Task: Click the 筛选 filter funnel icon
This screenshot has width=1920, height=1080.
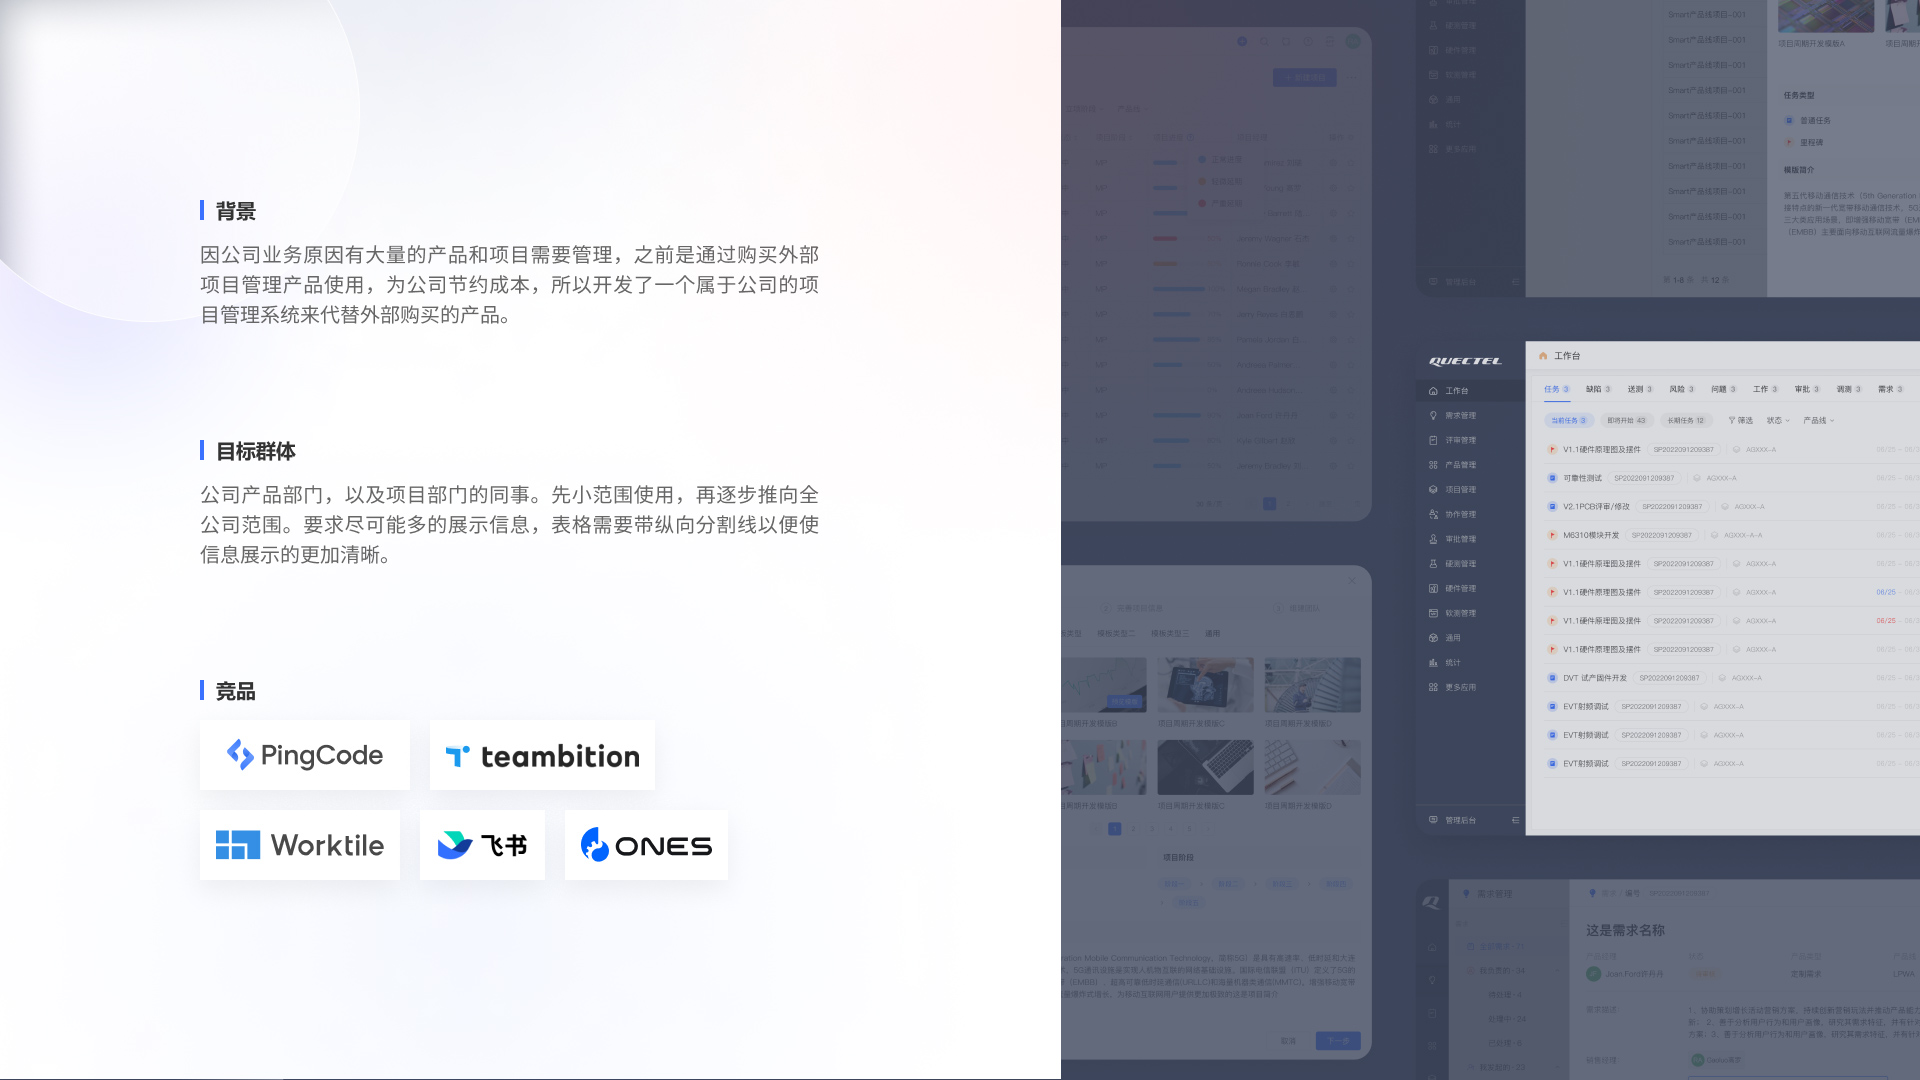Action: (1732, 421)
